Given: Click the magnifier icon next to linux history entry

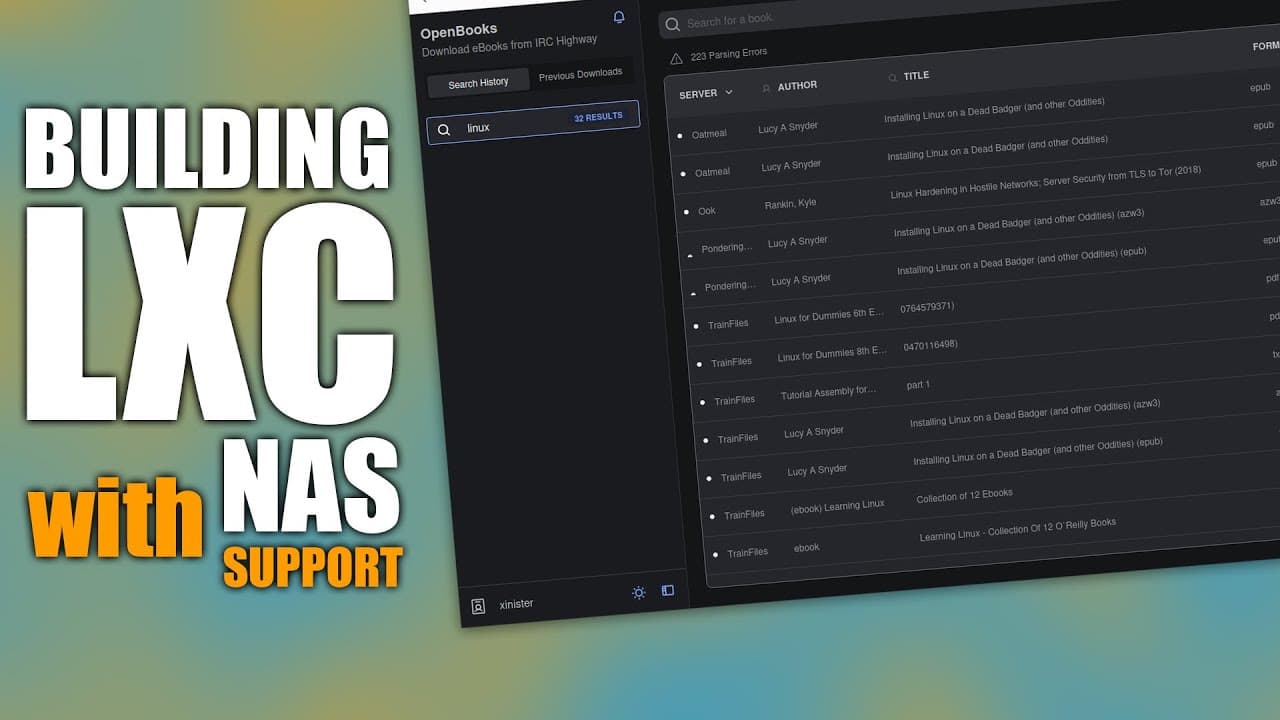Looking at the screenshot, I should point(444,129).
